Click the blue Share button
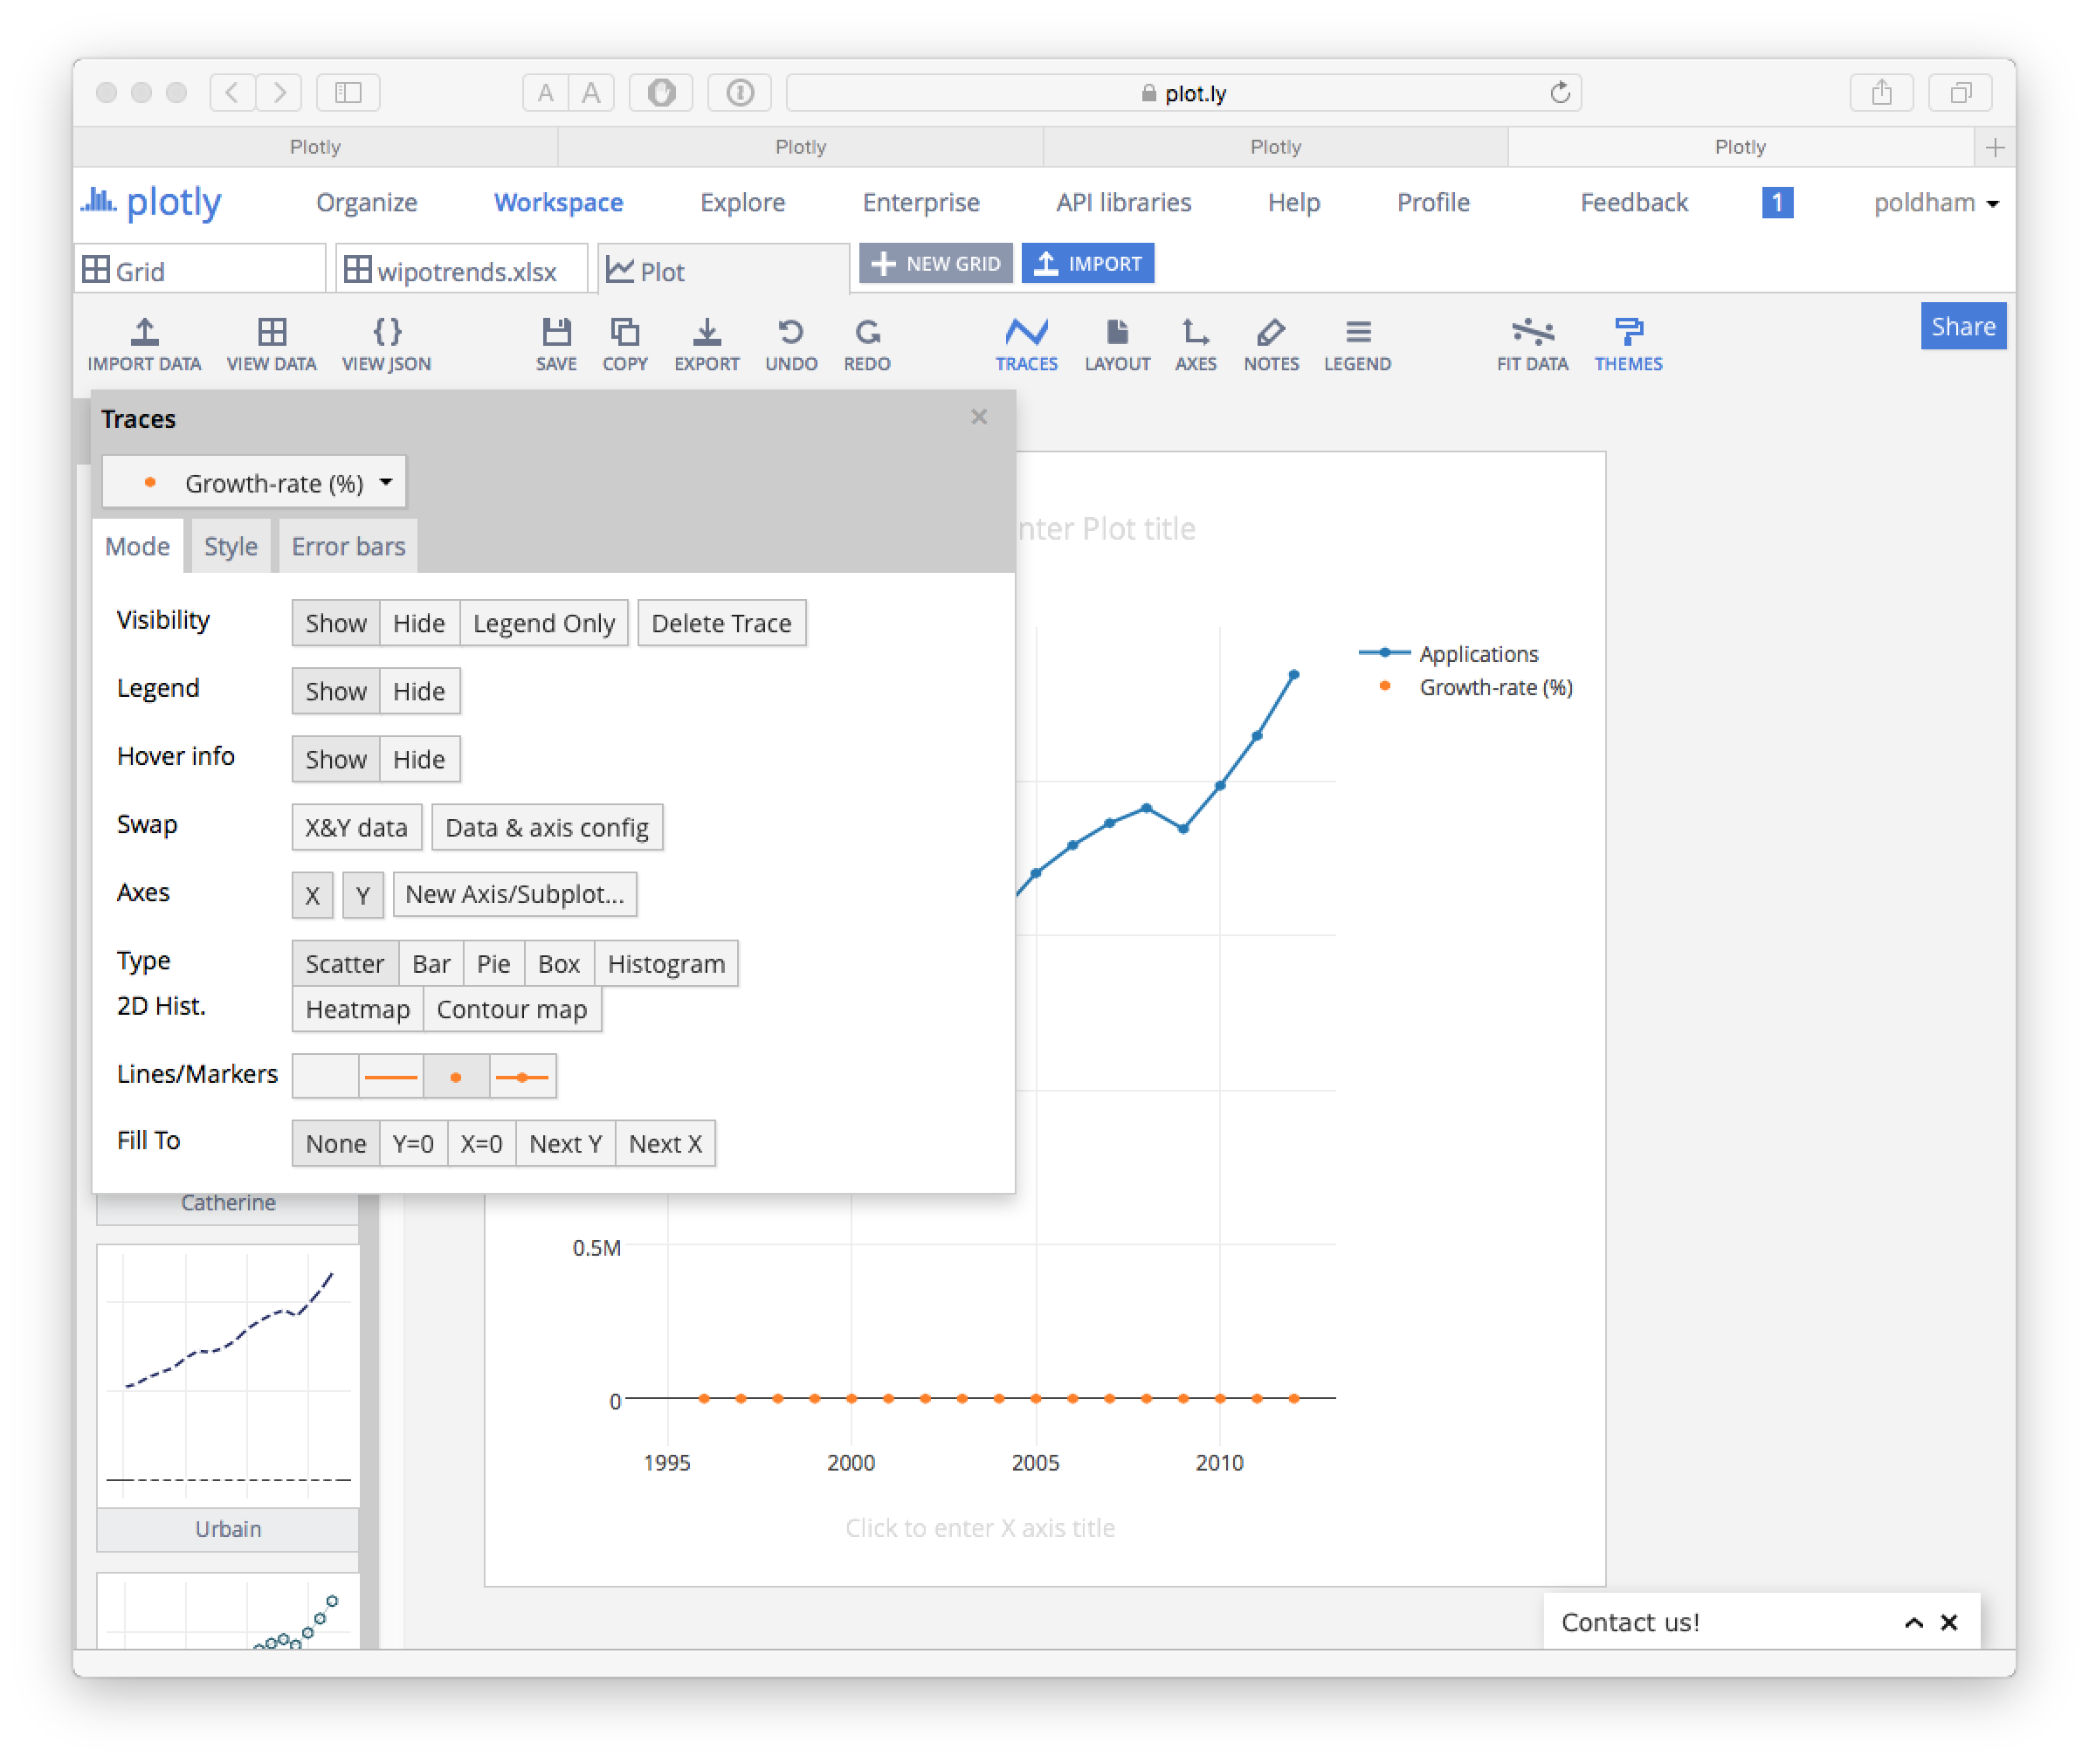This screenshot has height=1764, width=2089. coord(1962,326)
